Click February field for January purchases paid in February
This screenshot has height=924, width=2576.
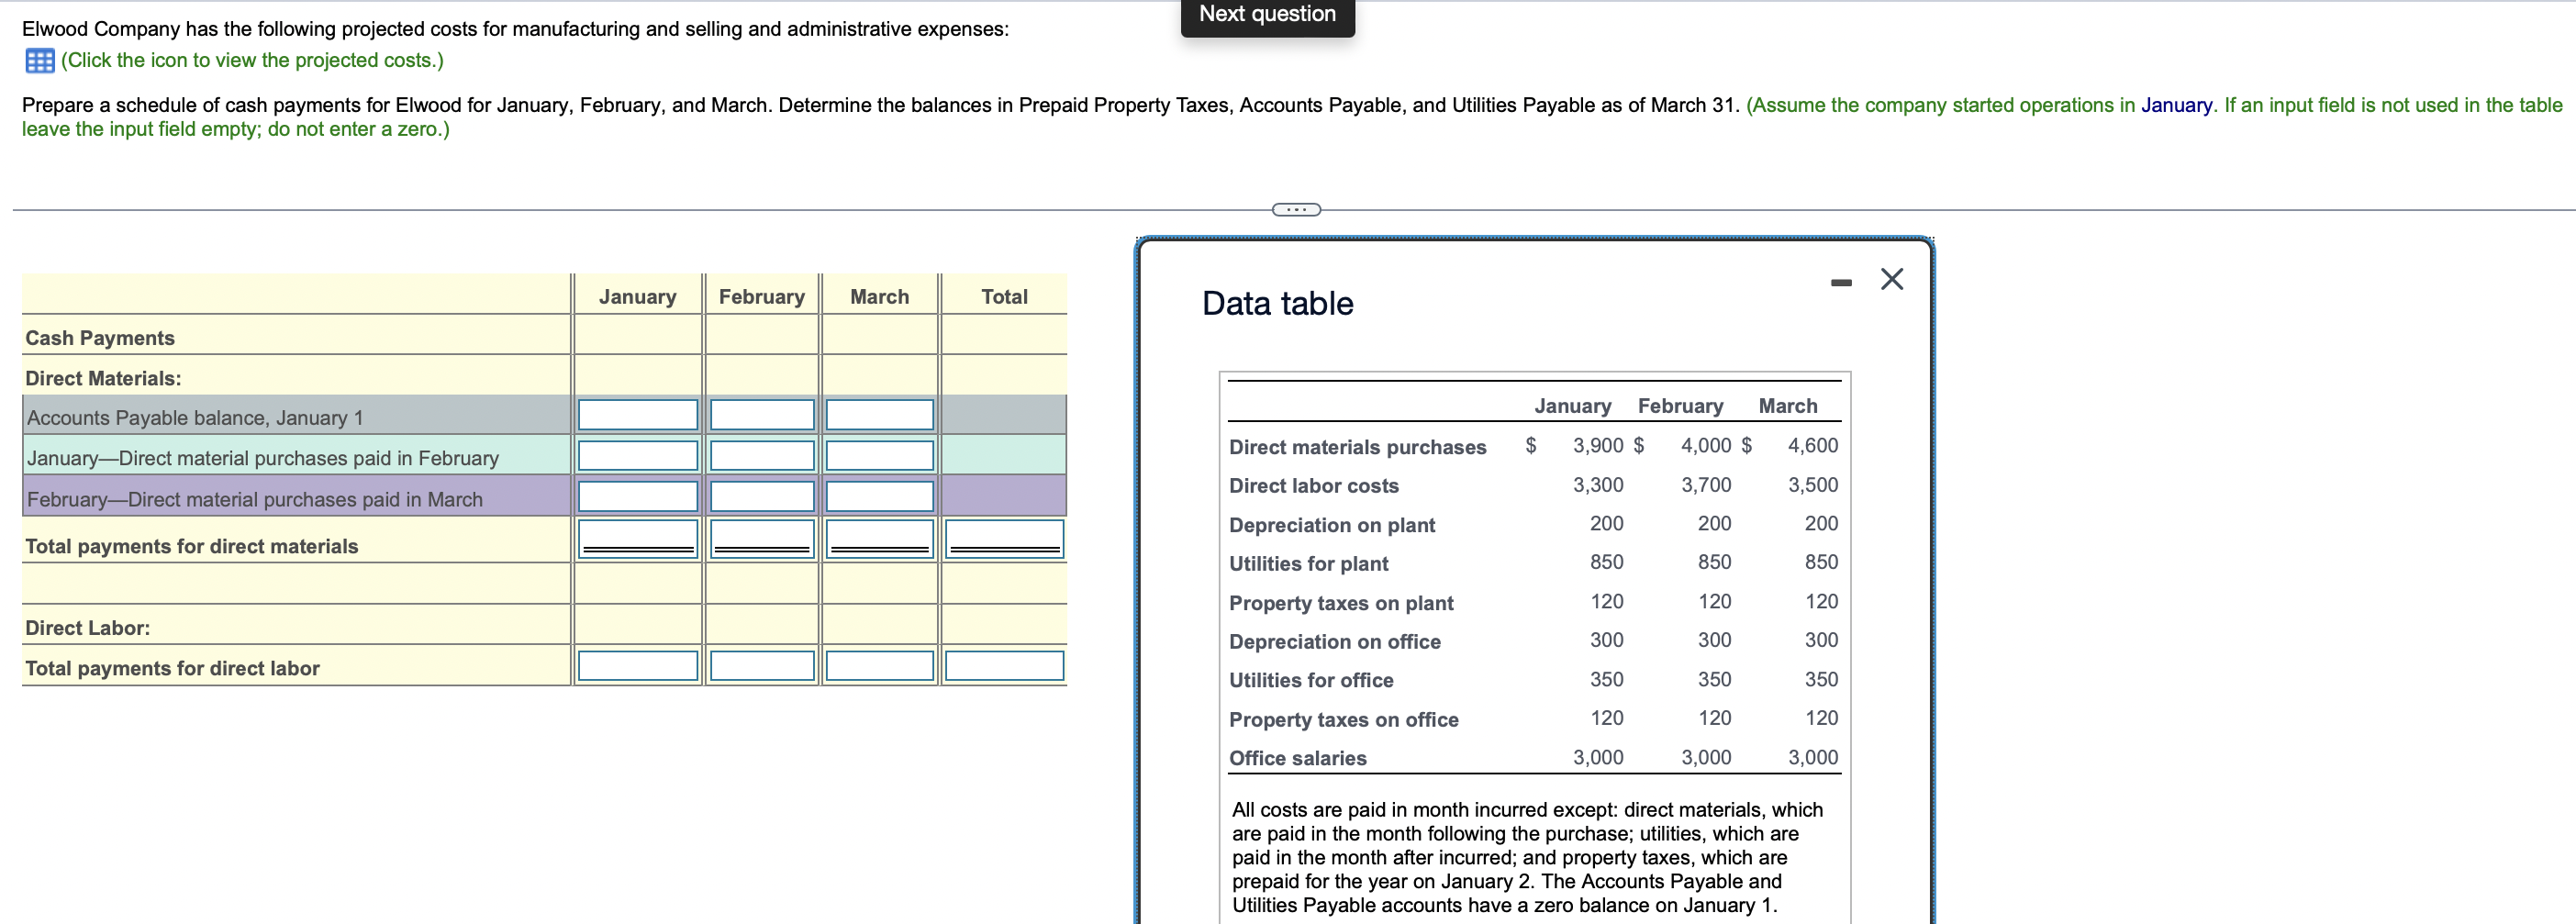762,456
